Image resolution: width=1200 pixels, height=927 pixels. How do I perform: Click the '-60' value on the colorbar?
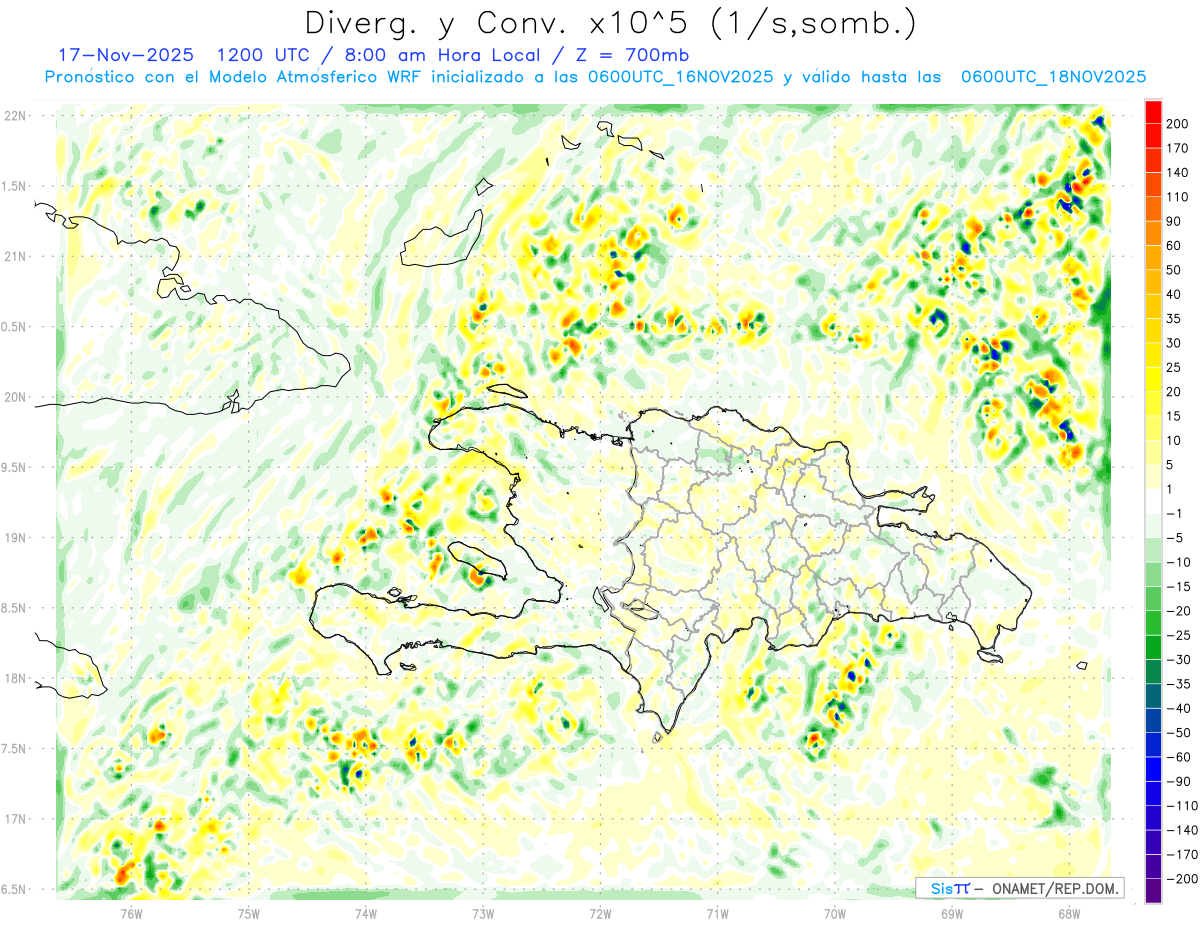point(1178,757)
